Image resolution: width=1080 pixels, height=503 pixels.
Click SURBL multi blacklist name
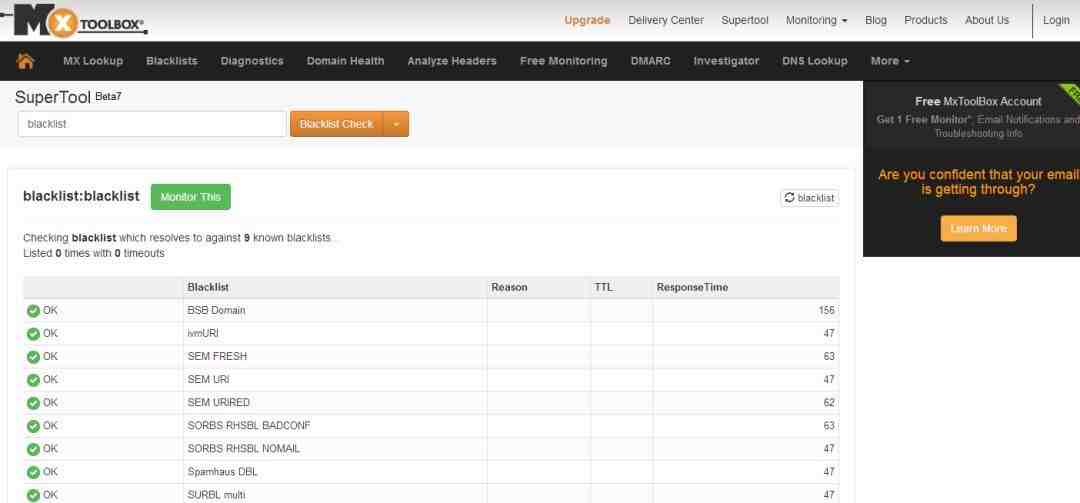(216, 495)
